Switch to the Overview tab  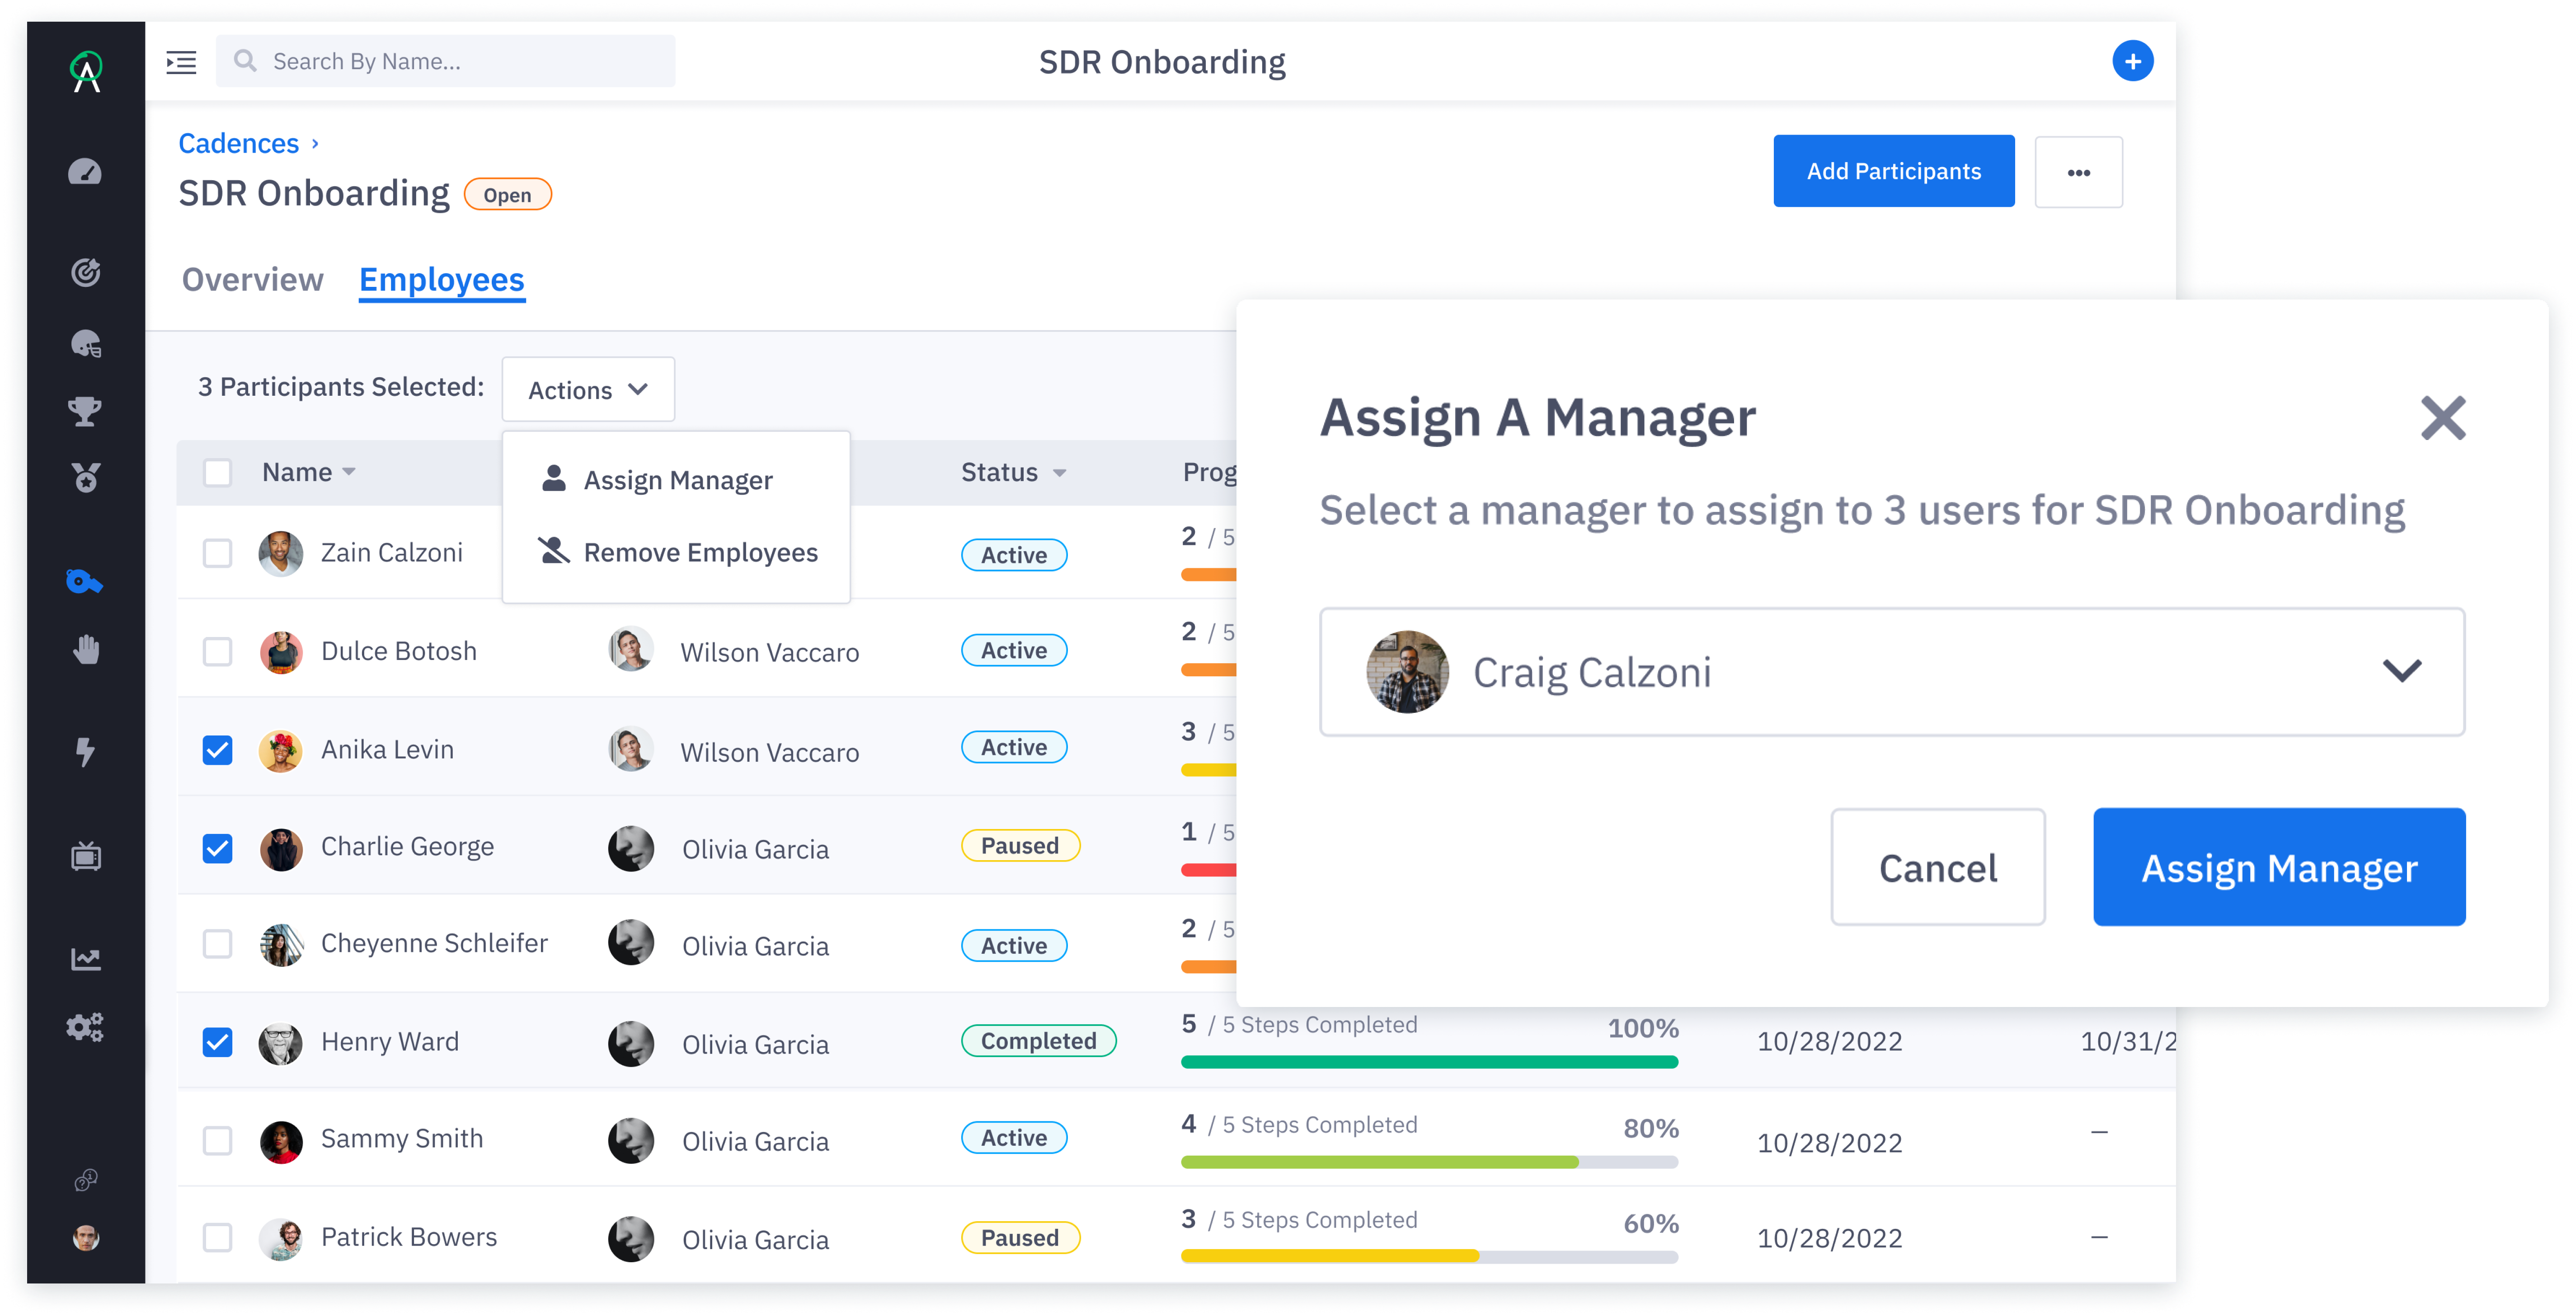coord(252,280)
